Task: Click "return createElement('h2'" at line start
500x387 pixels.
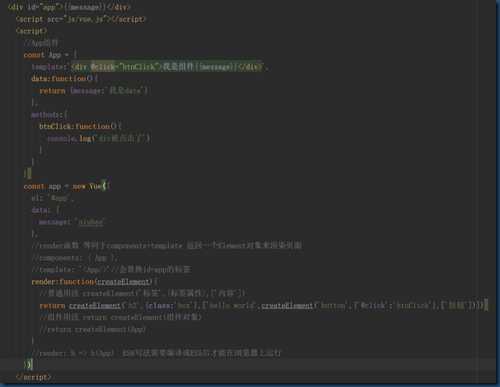Action: (87, 305)
